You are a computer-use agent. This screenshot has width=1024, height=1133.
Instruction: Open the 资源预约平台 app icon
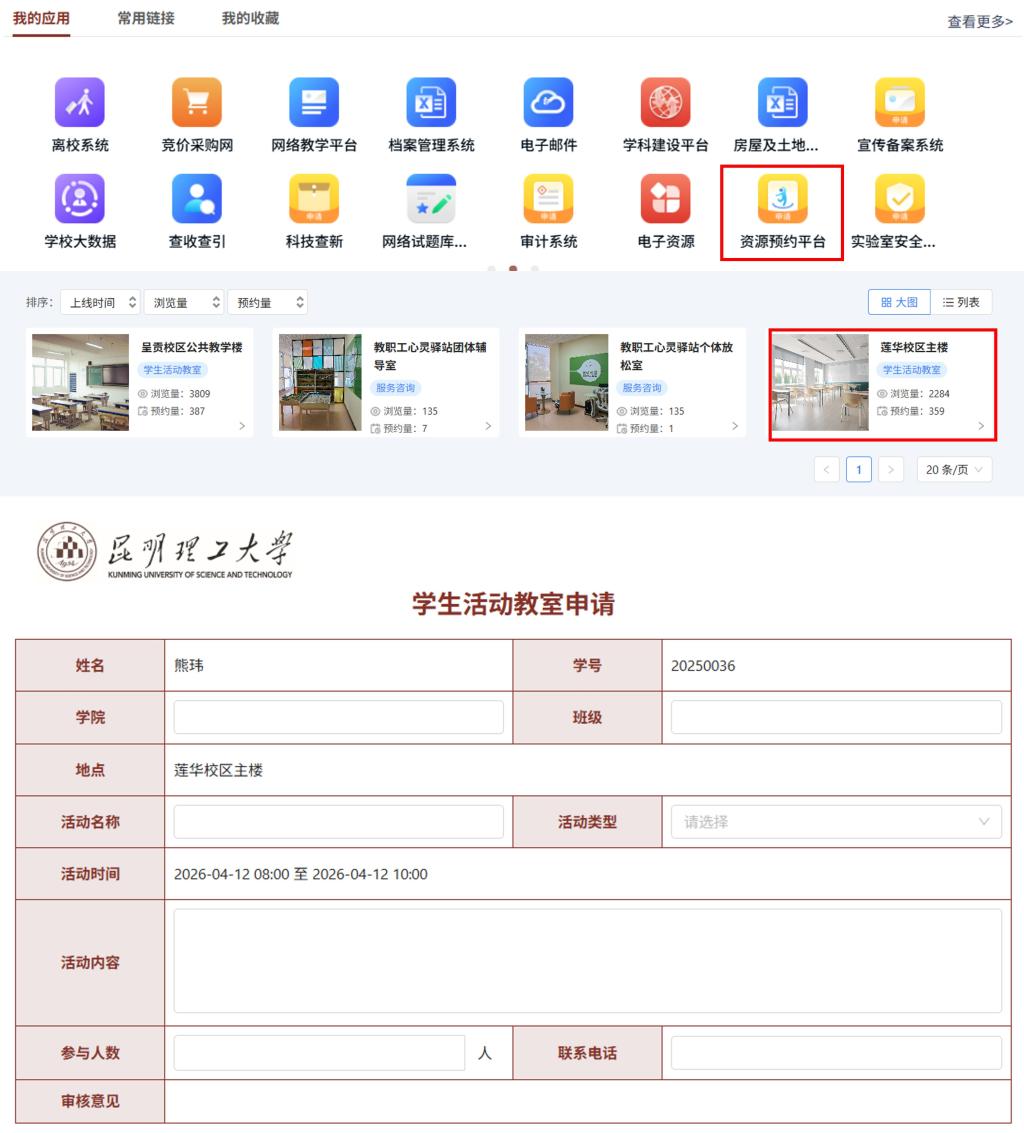coord(782,200)
